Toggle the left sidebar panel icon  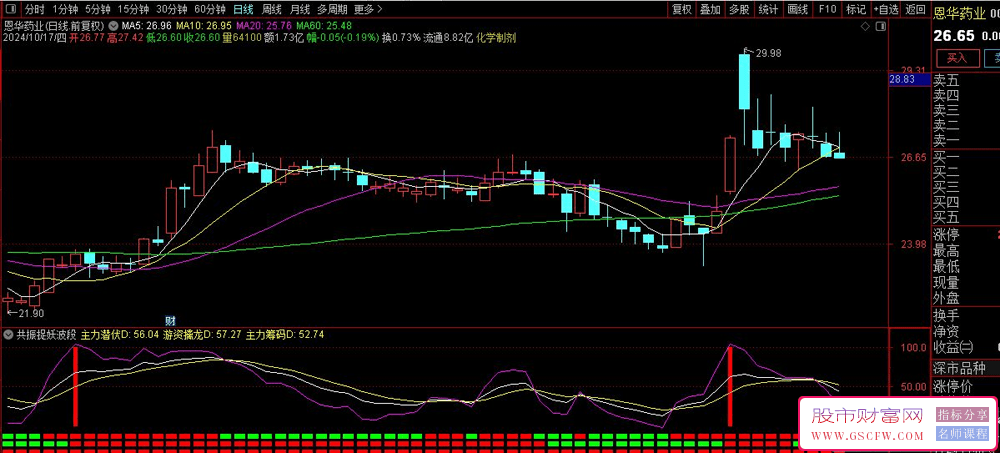[x=11, y=9]
